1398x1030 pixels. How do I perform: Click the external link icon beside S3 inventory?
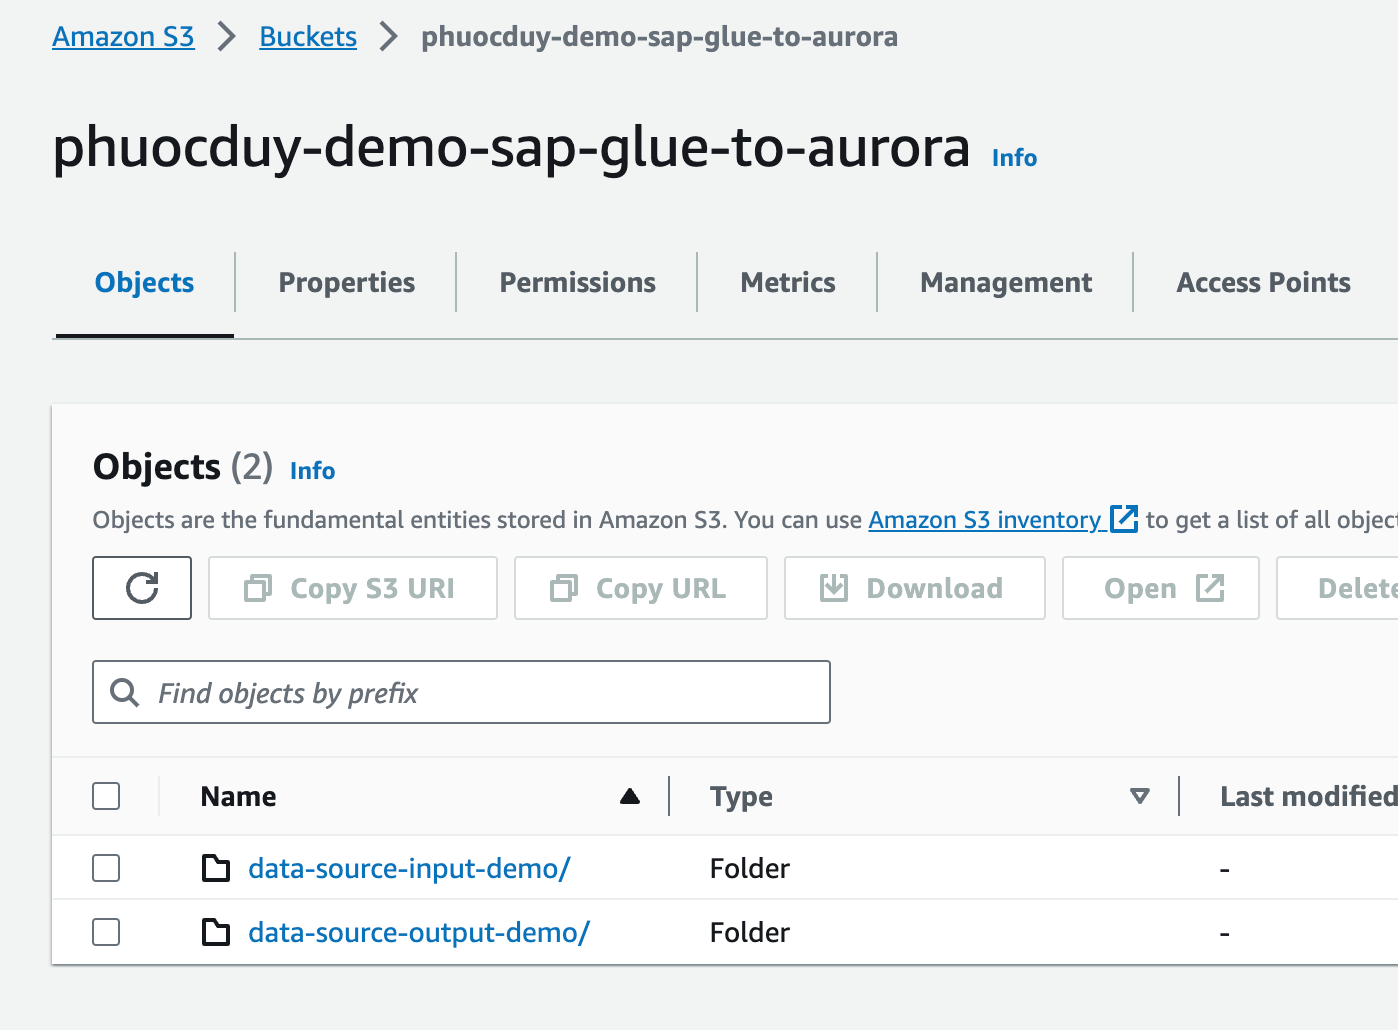1124,519
